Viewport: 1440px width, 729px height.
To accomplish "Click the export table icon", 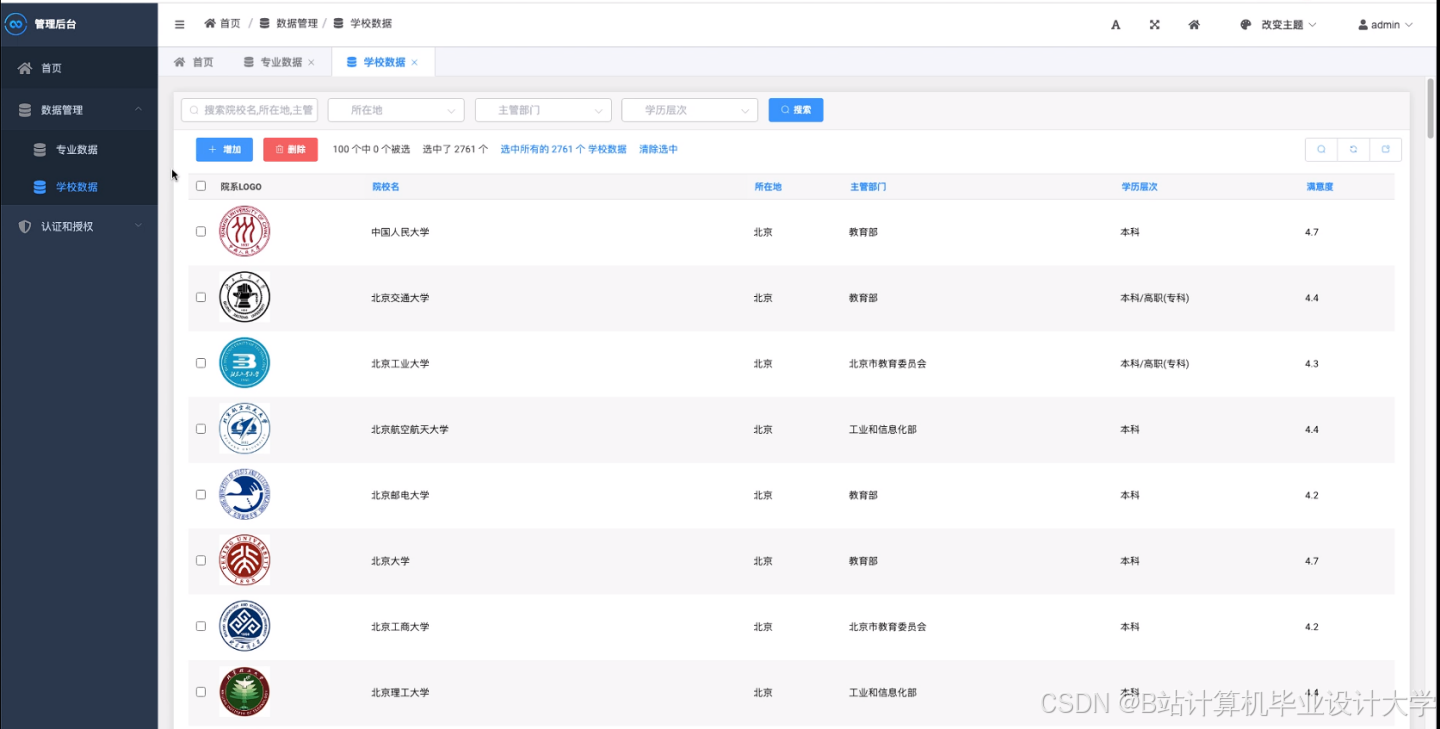I will 1386,149.
